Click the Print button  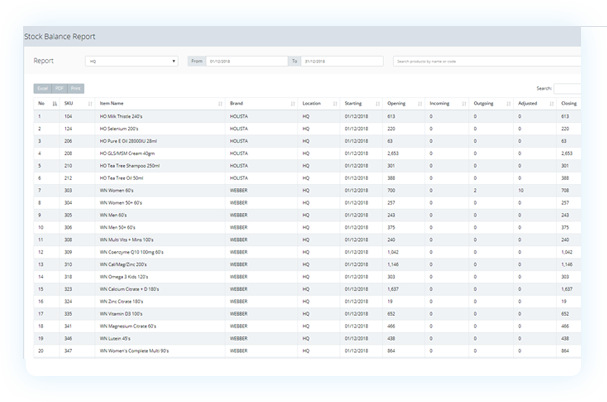pos(75,88)
